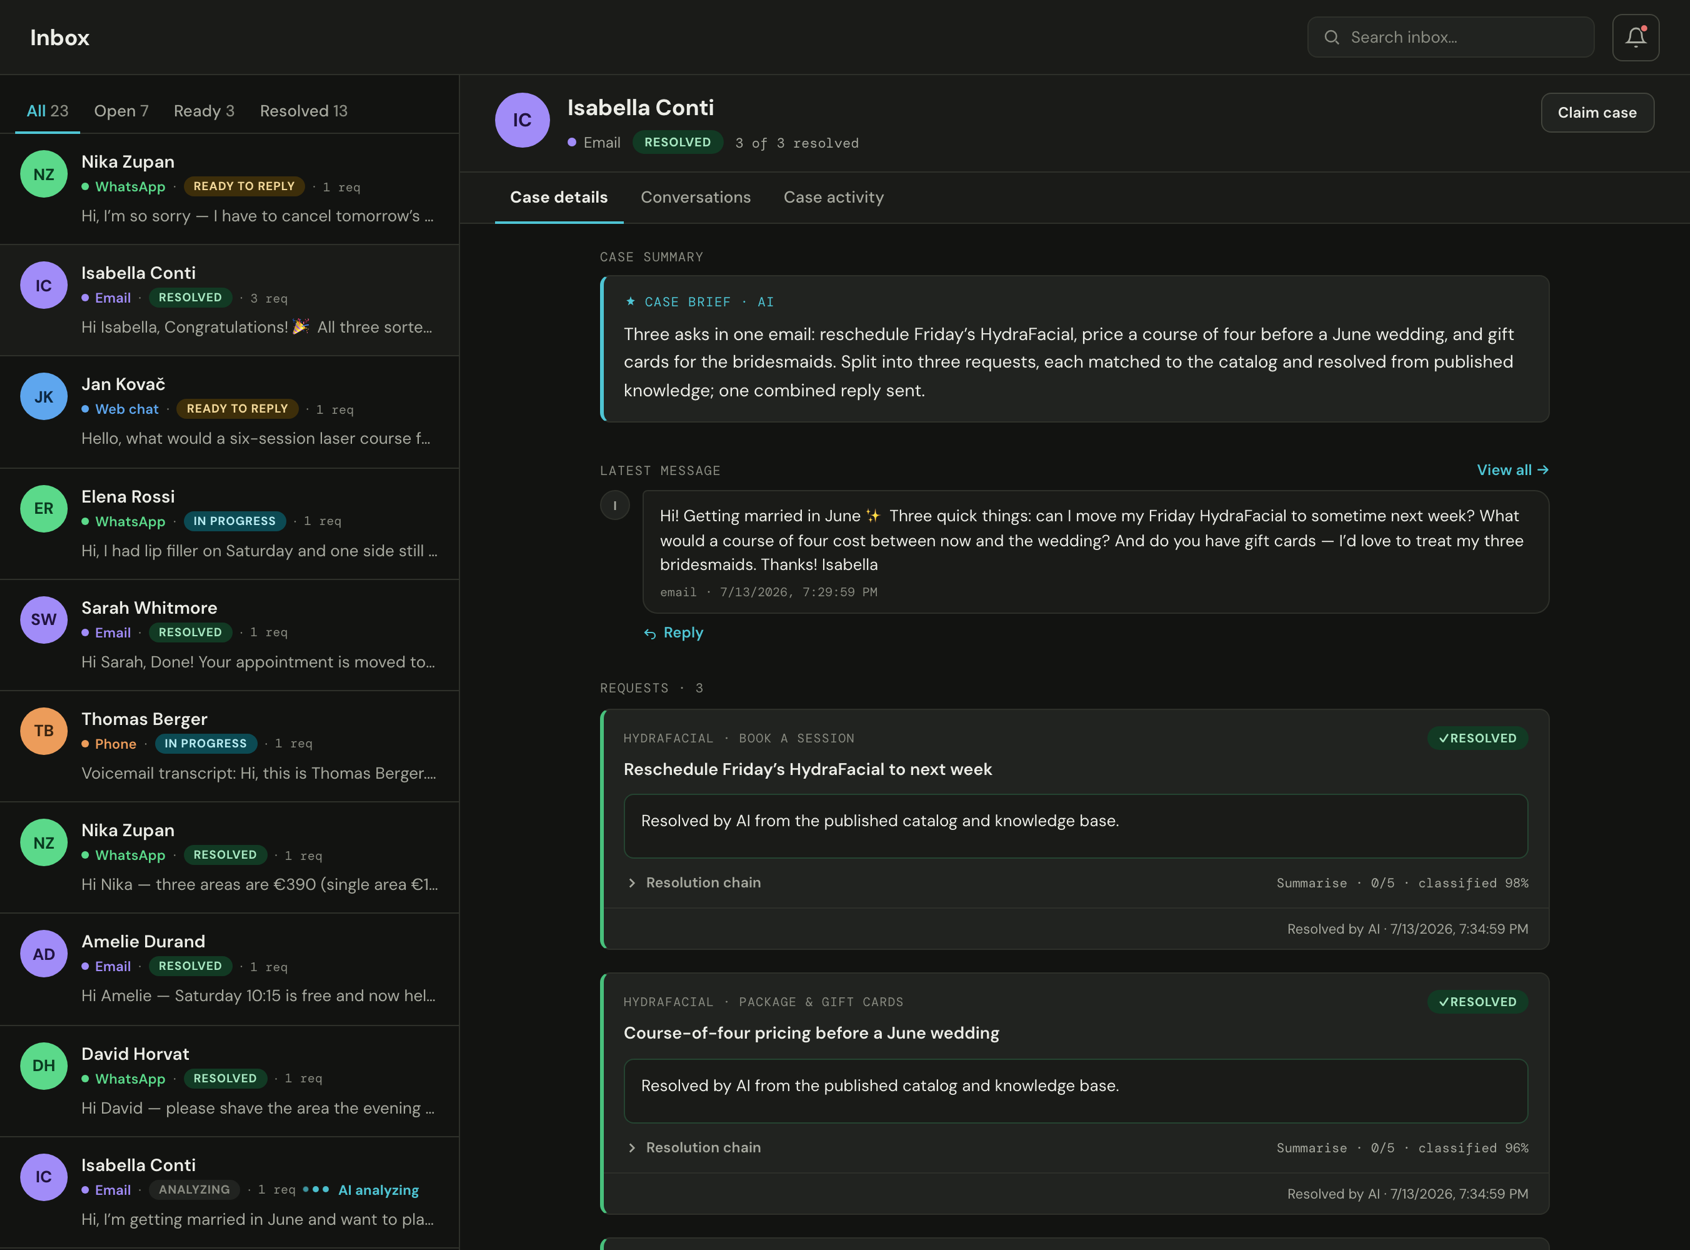Click the Search inbox field

point(1450,37)
